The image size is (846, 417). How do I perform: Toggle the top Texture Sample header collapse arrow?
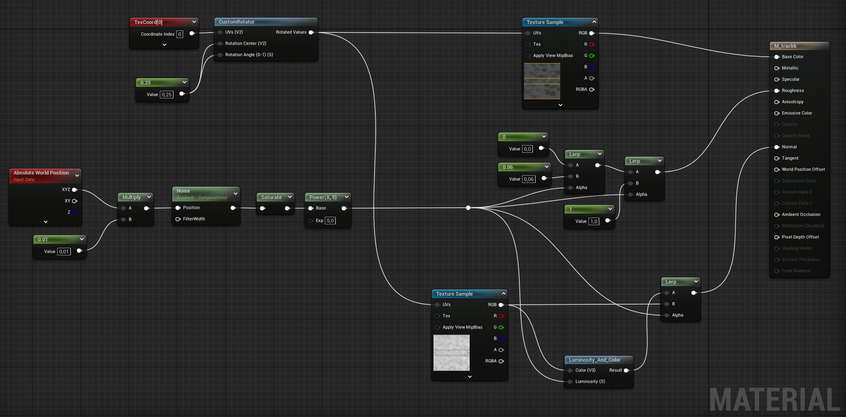593,22
